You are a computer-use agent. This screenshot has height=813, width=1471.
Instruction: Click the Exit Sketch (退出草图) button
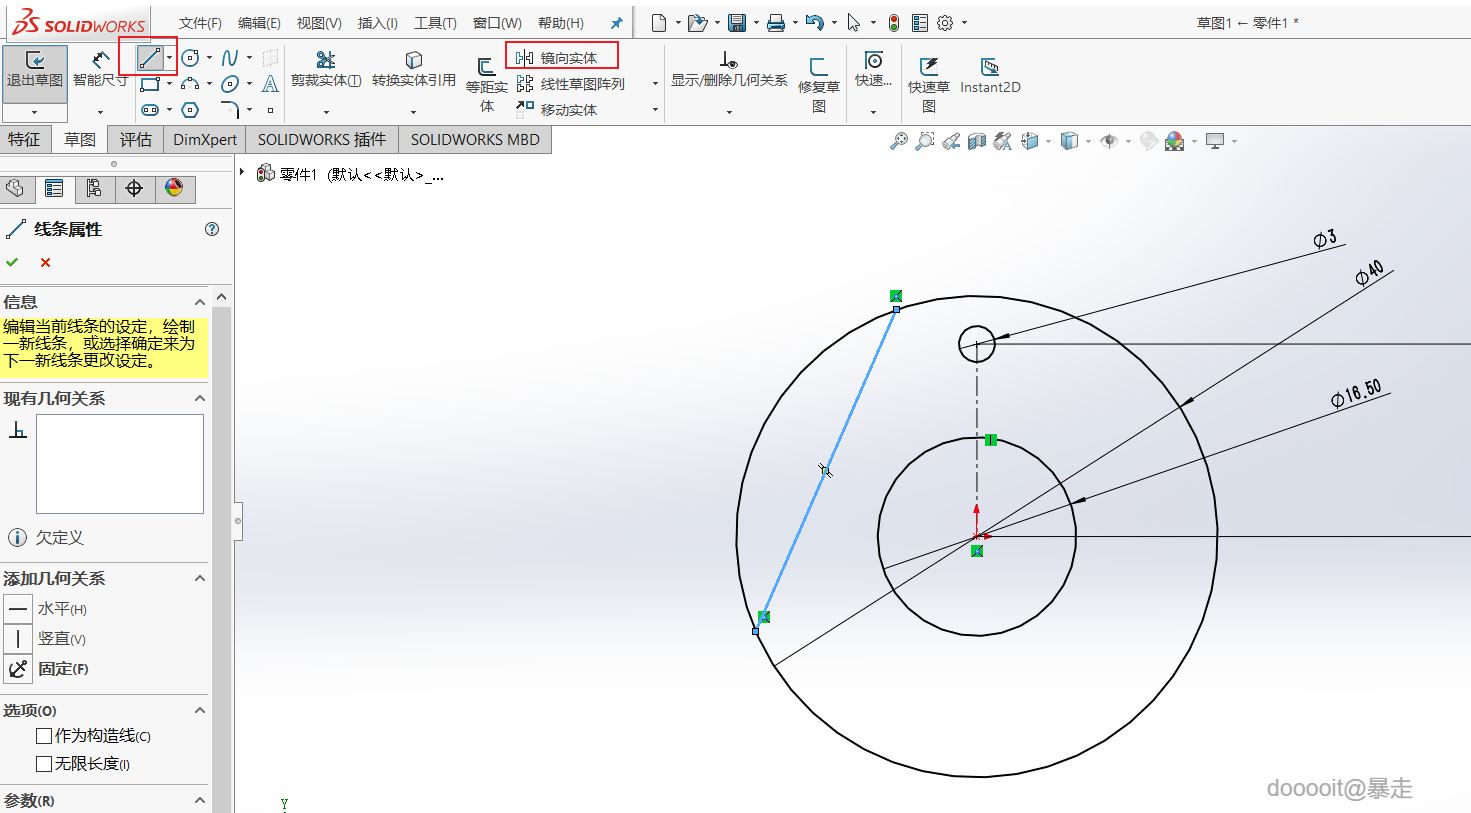point(34,69)
